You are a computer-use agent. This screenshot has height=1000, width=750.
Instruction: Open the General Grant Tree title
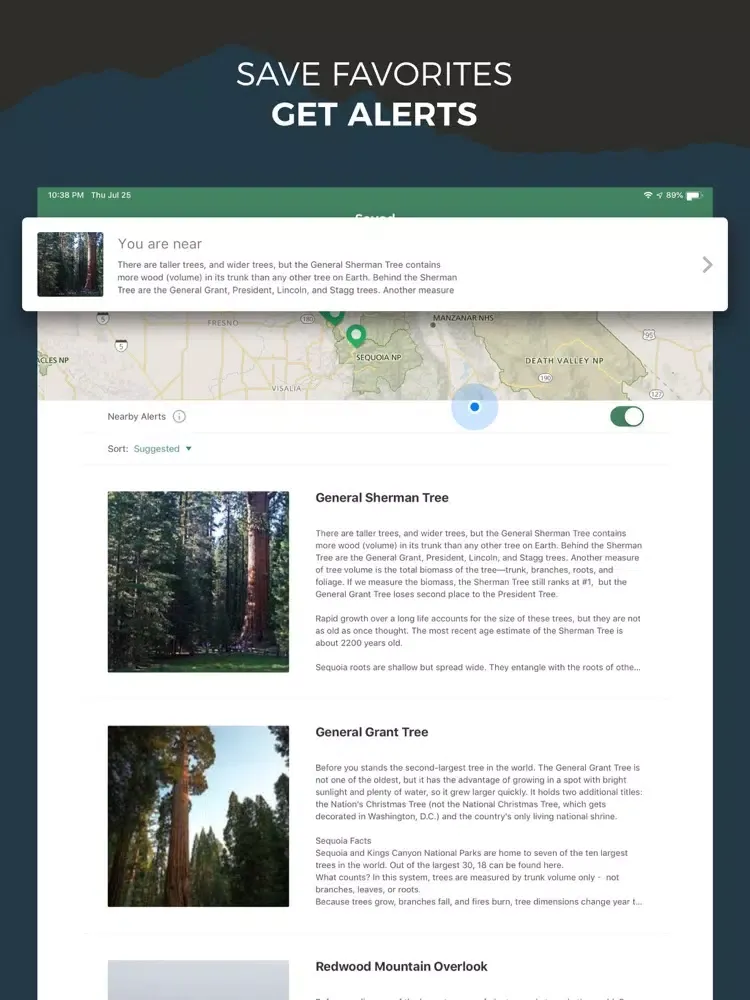pyautogui.click(x=372, y=732)
